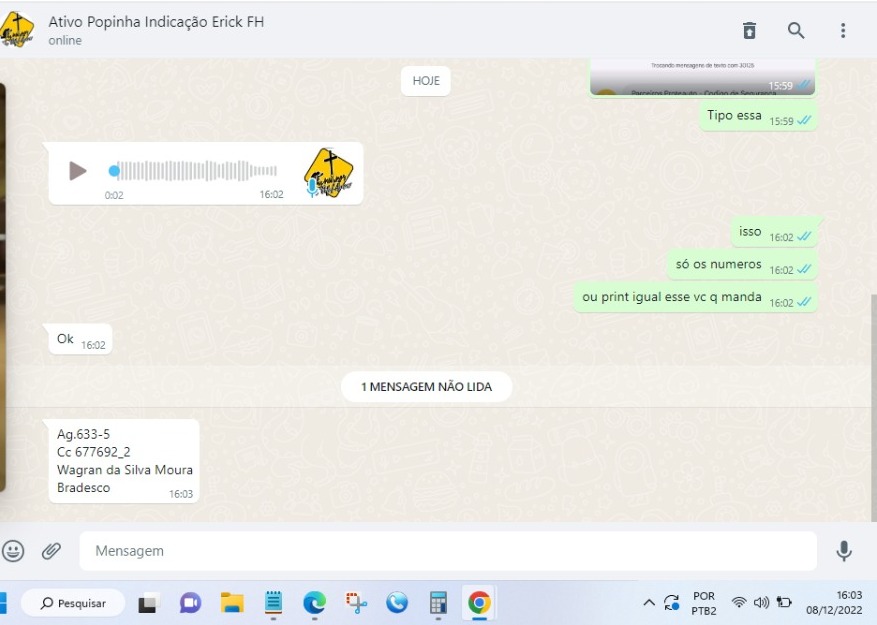Viewport: 877px width, 625px height.
Task: Open Microsoft Edge from taskbar
Action: click(314, 603)
